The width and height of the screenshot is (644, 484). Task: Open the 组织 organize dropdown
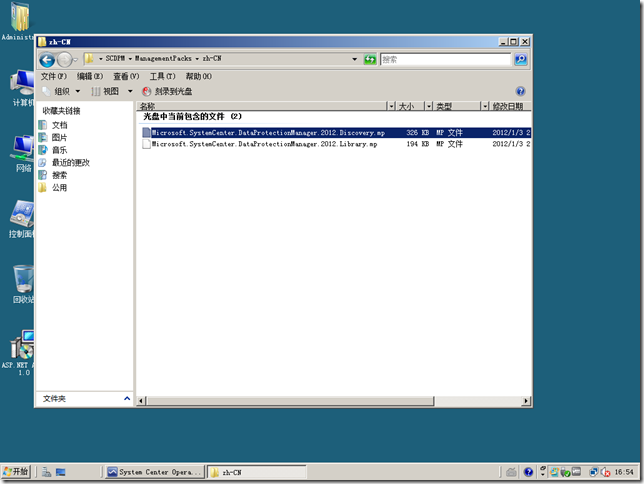pyautogui.click(x=61, y=91)
